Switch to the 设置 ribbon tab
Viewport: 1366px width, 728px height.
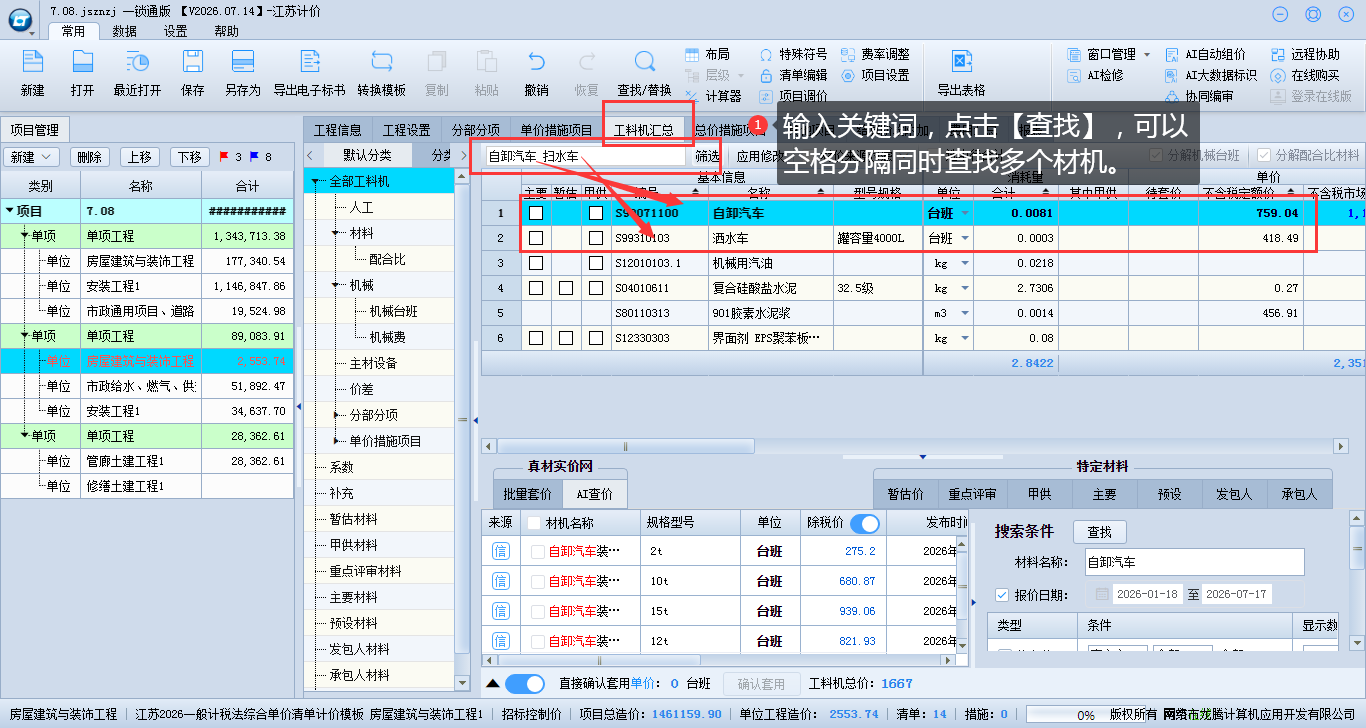click(x=176, y=31)
